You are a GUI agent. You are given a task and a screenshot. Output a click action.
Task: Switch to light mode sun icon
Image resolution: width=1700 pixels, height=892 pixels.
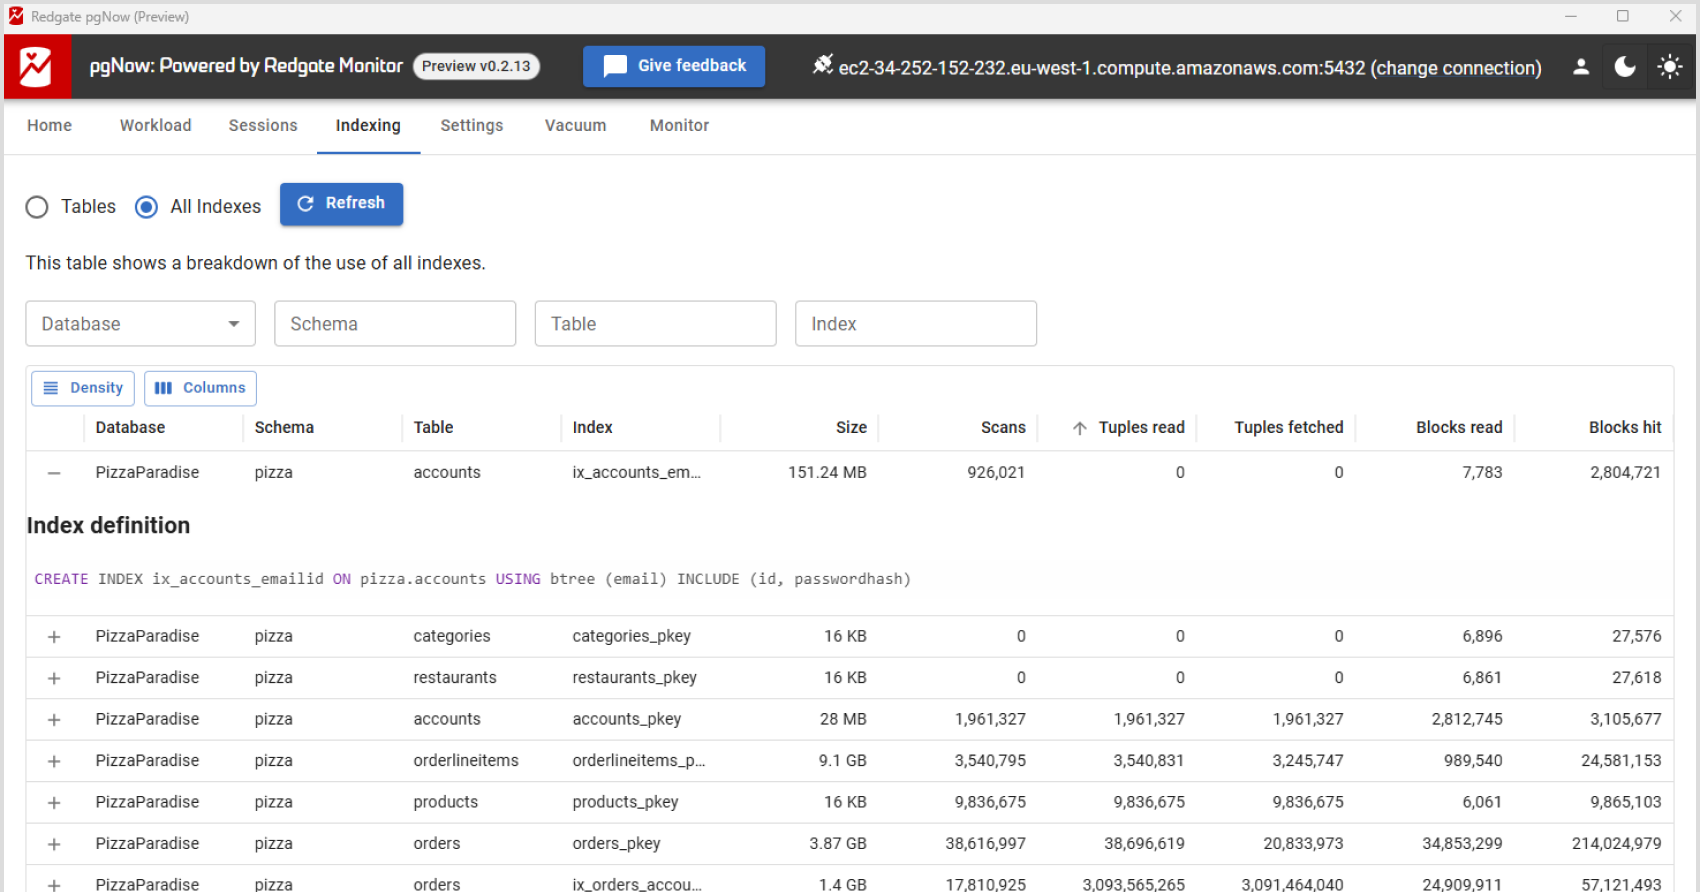click(1669, 67)
